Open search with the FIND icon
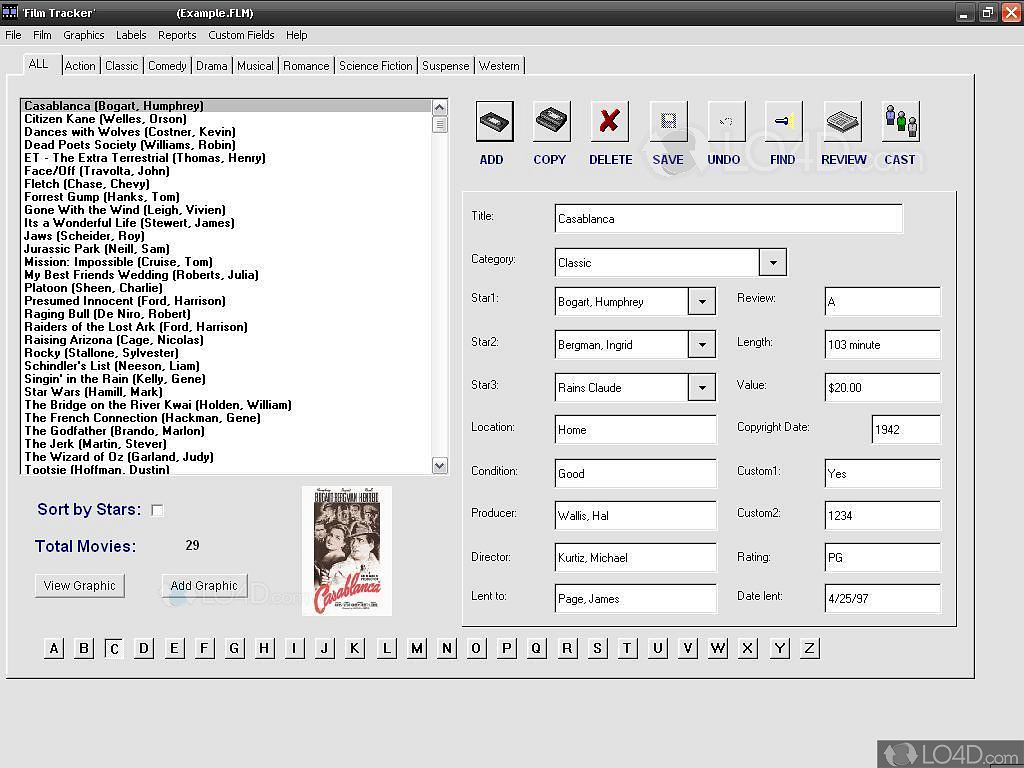This screenshot has width=1024, height=768. point(784,120)
